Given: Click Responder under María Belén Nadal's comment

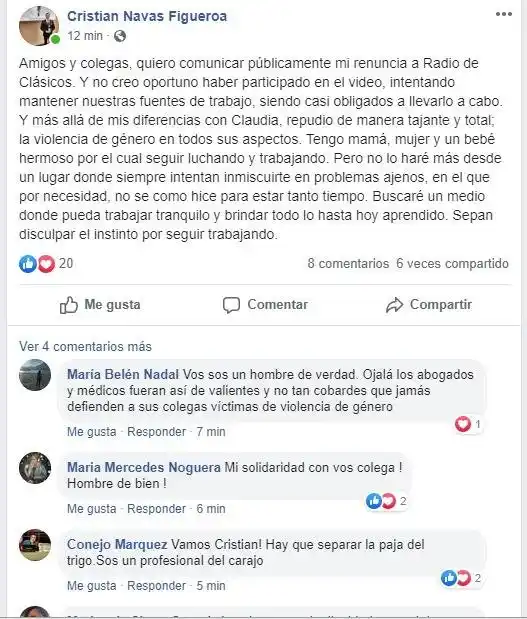Looking at the screenshot, I should pyautogui.click(x=156, y=432).
